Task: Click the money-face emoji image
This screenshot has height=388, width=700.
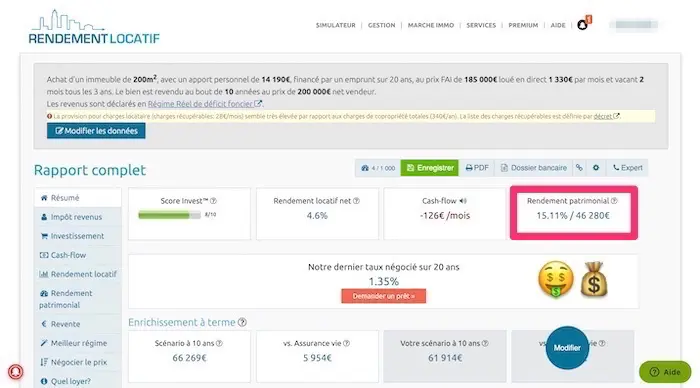Action: click(556, 280)
